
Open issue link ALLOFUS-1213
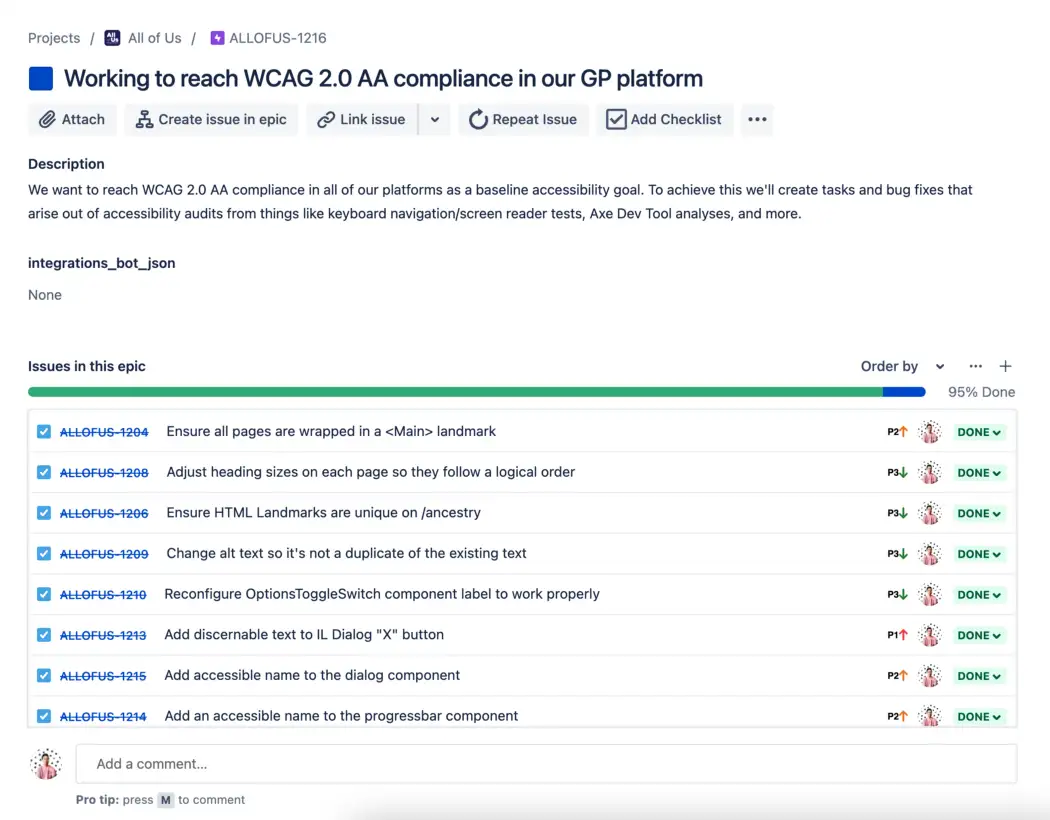pyautogui.click(x=102, y=636)
